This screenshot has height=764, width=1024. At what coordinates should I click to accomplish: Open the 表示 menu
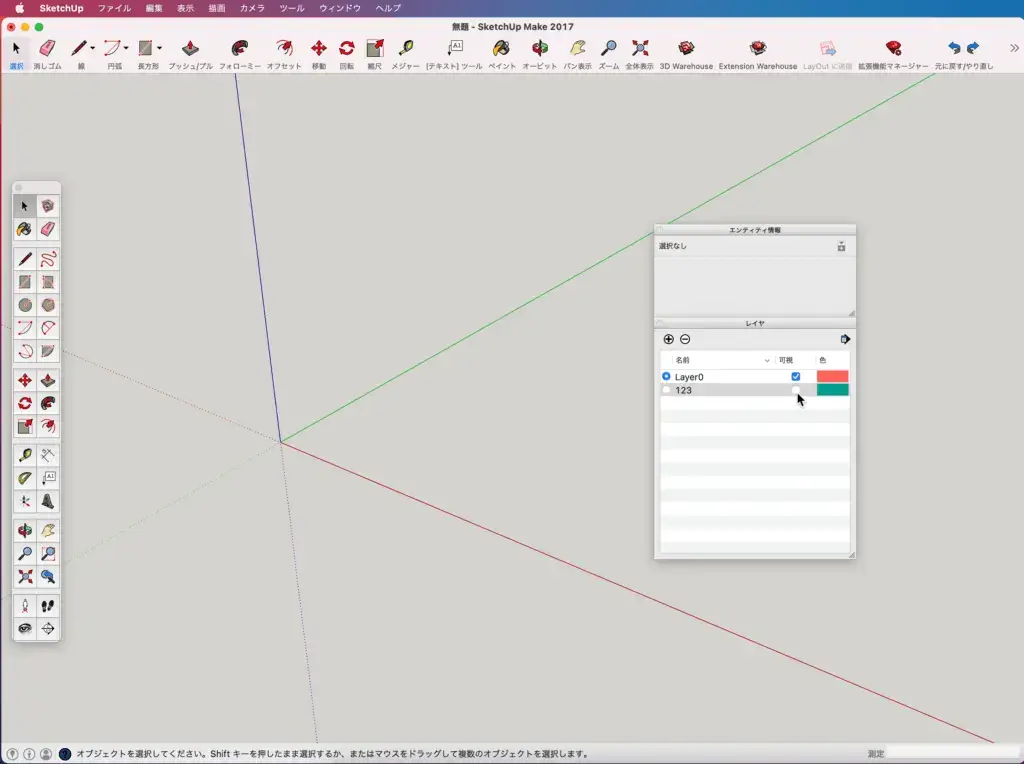coord(185,8)
